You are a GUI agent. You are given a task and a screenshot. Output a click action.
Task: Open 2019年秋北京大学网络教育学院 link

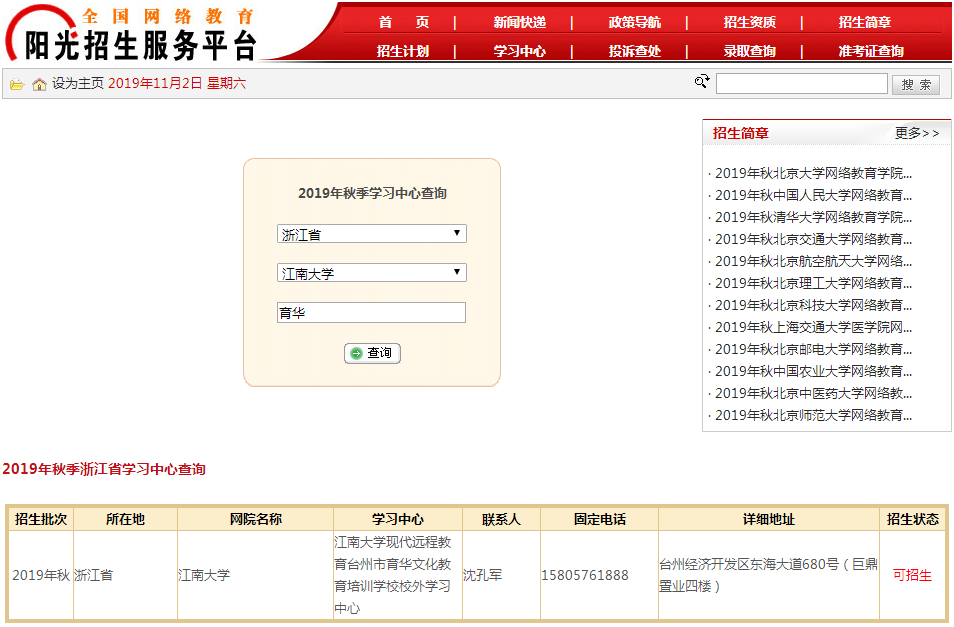[812, 173]
